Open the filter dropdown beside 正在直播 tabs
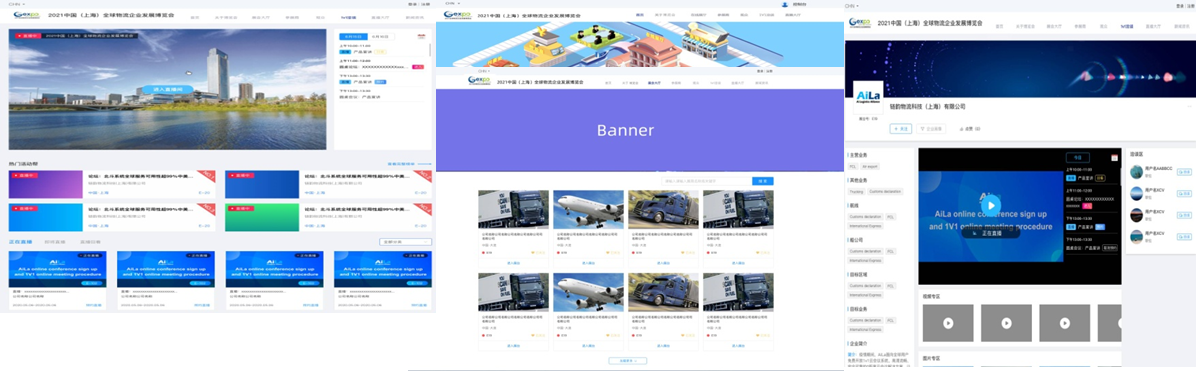Screen dimensions: 1196x371 [x=405, y=242]
